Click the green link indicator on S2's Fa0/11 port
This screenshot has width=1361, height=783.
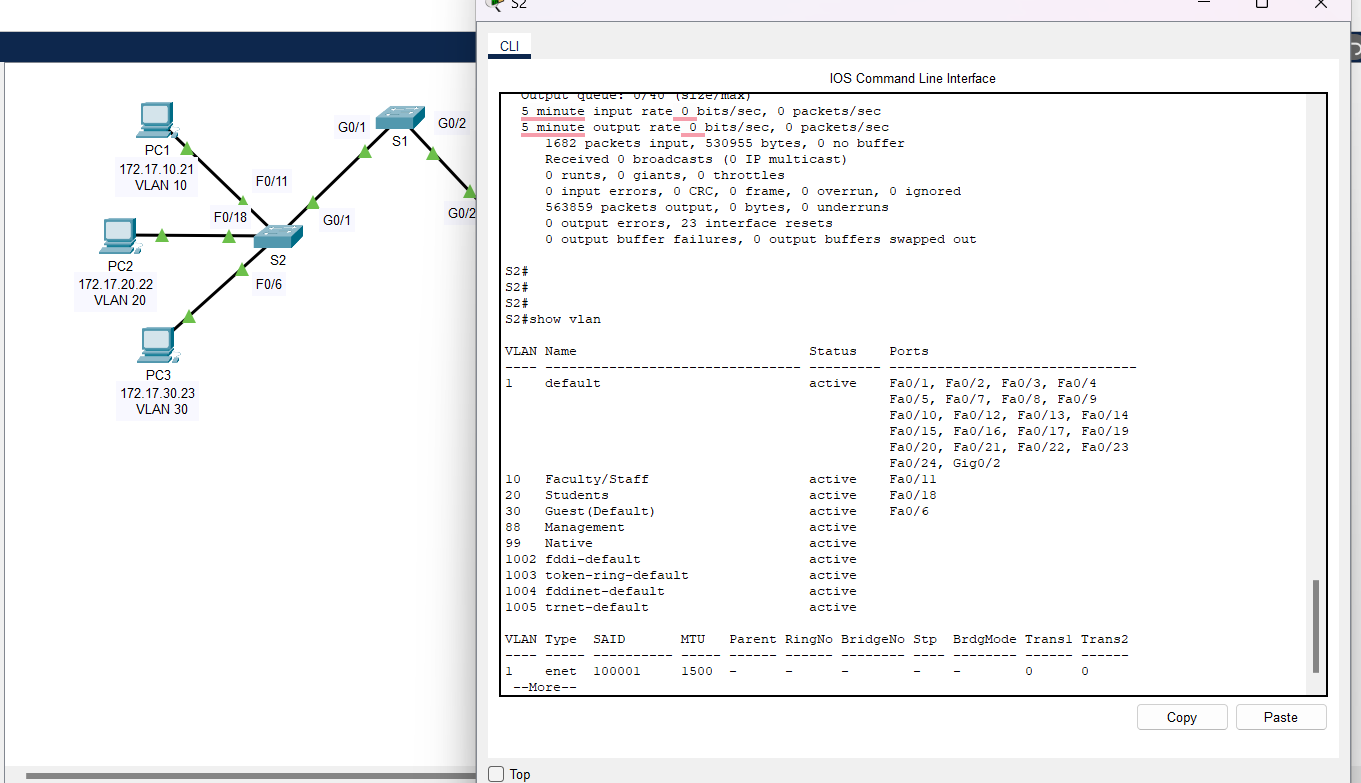[244, 200]
